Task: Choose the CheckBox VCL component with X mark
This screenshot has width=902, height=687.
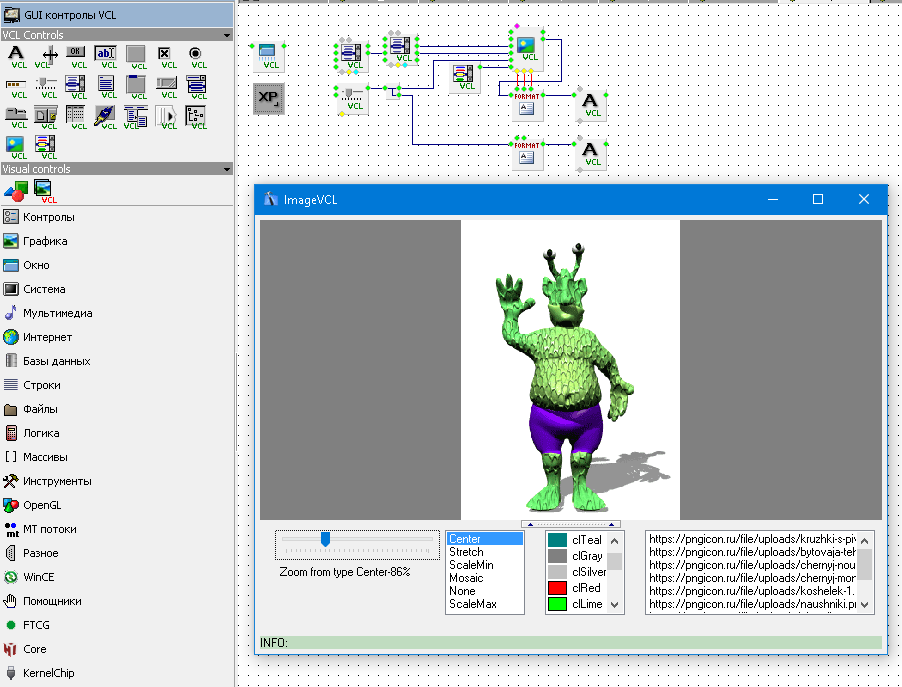Action: point(166,57)
